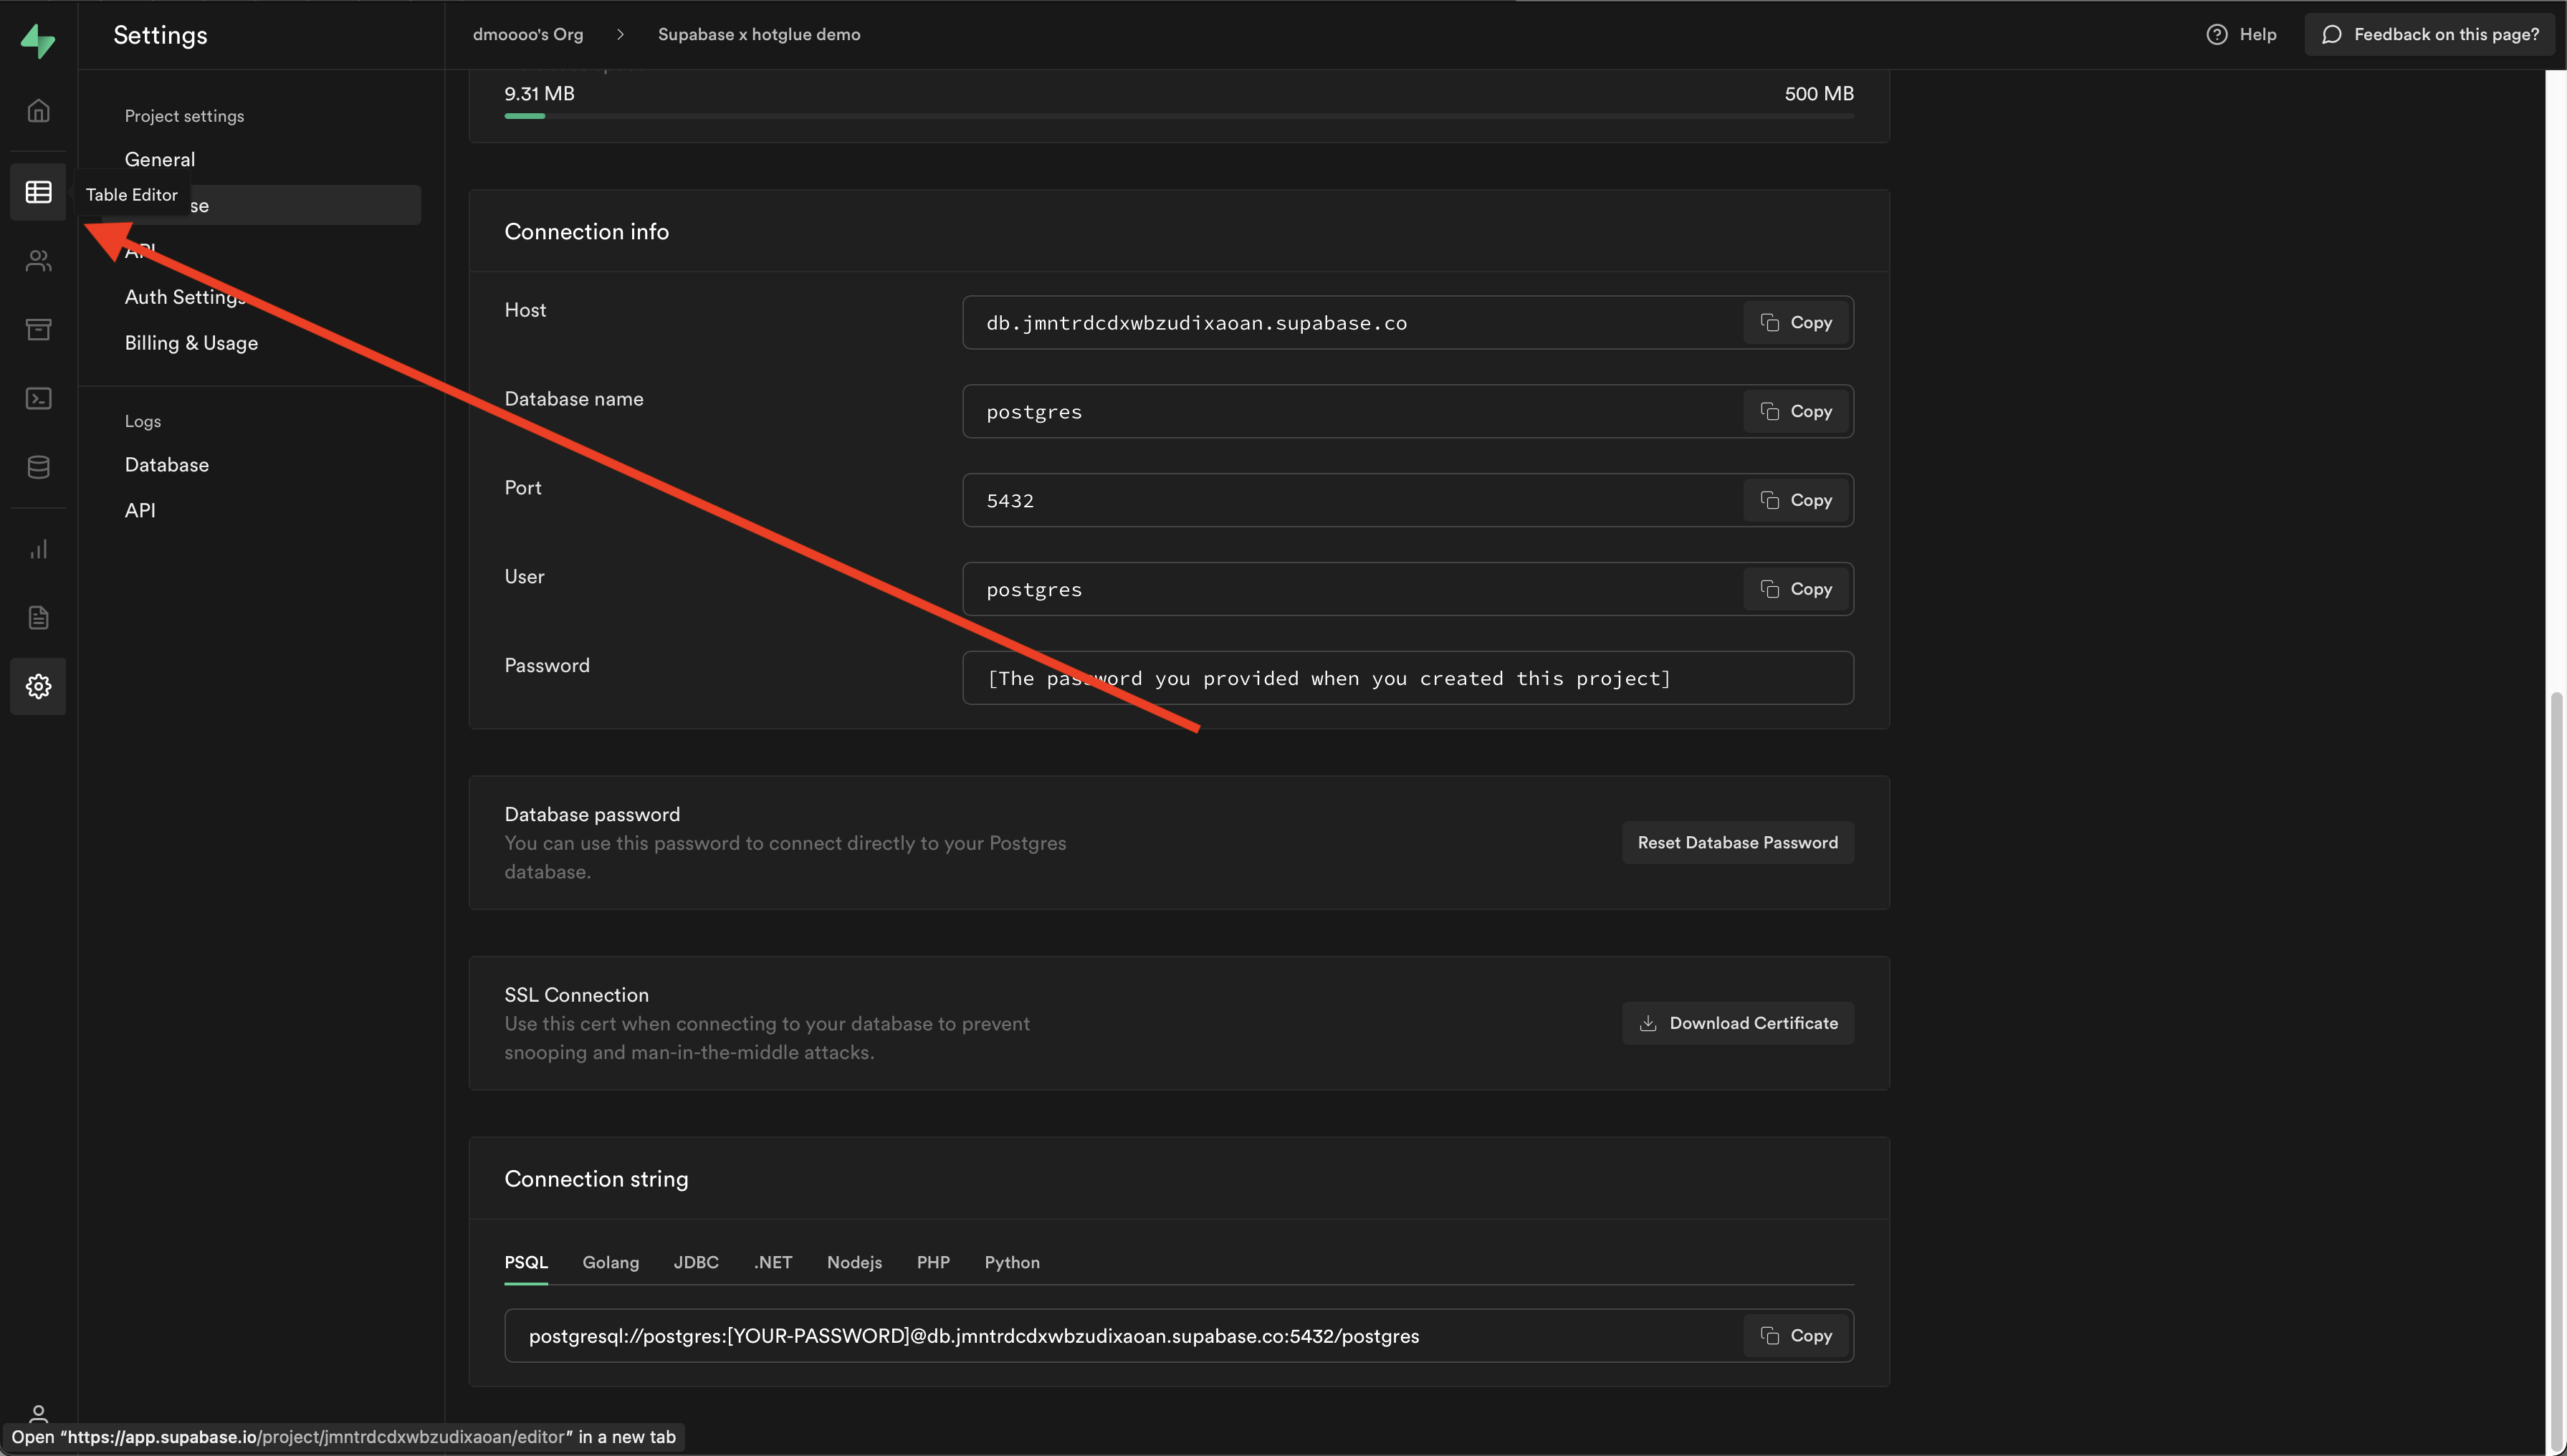This screenshot has width=2567, height=1456.
Task: Click the 500 MB limit value
Action: (1819, 93)
